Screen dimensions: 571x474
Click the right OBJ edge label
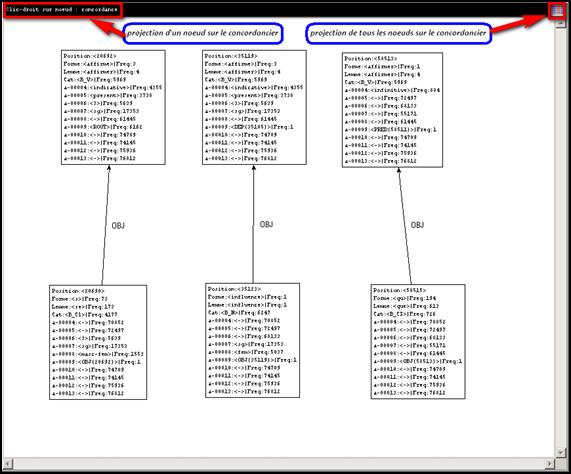click(417, 225)
